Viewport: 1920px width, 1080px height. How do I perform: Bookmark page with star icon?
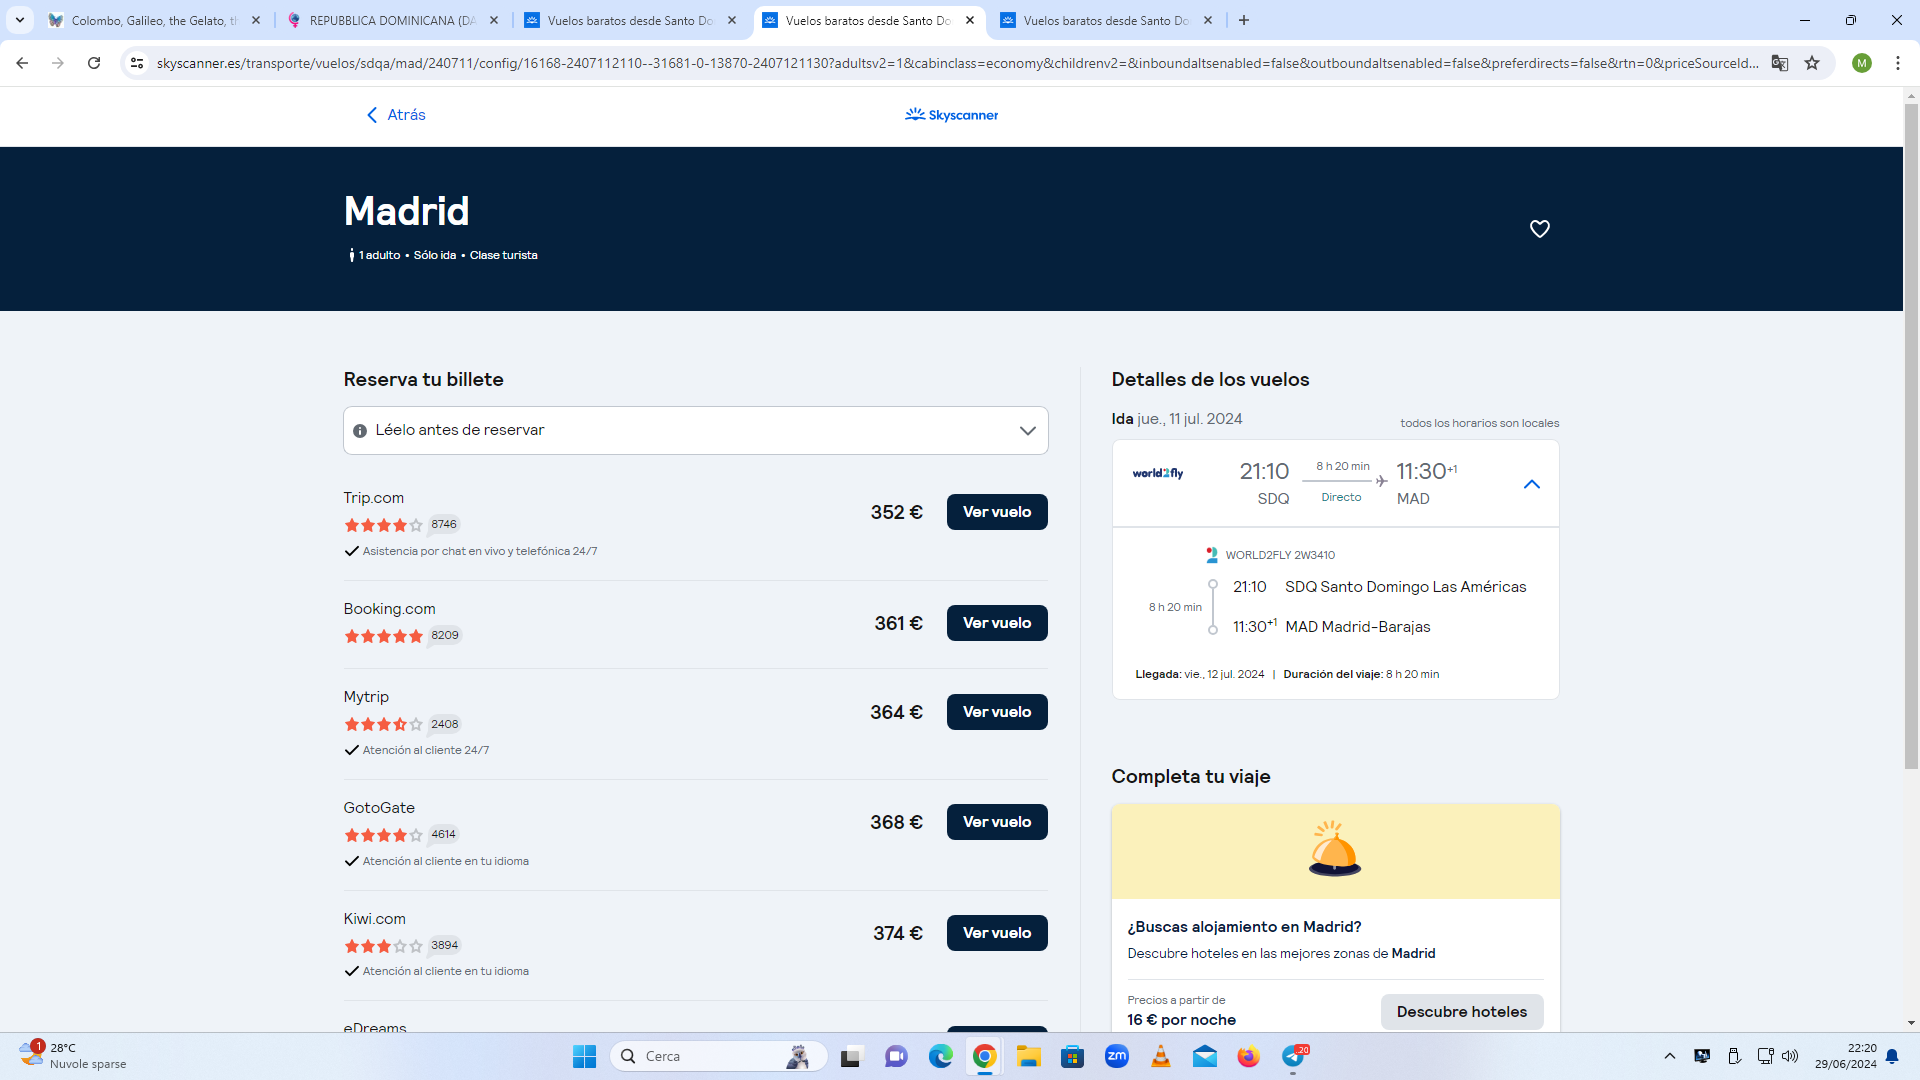[x=1812, y=63]
